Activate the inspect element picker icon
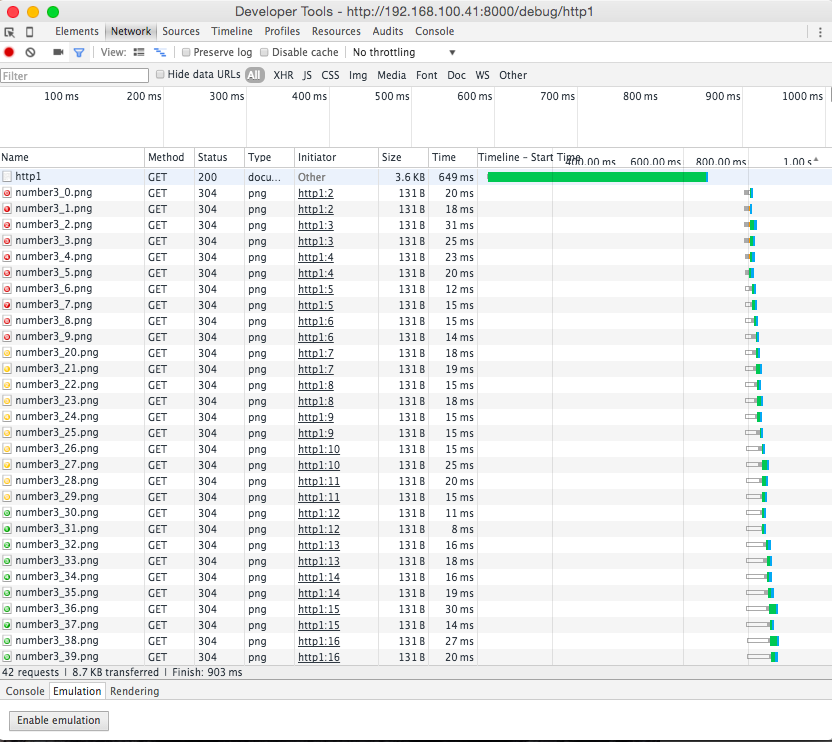This screenshot has height=742, width=832. point(10,32)
